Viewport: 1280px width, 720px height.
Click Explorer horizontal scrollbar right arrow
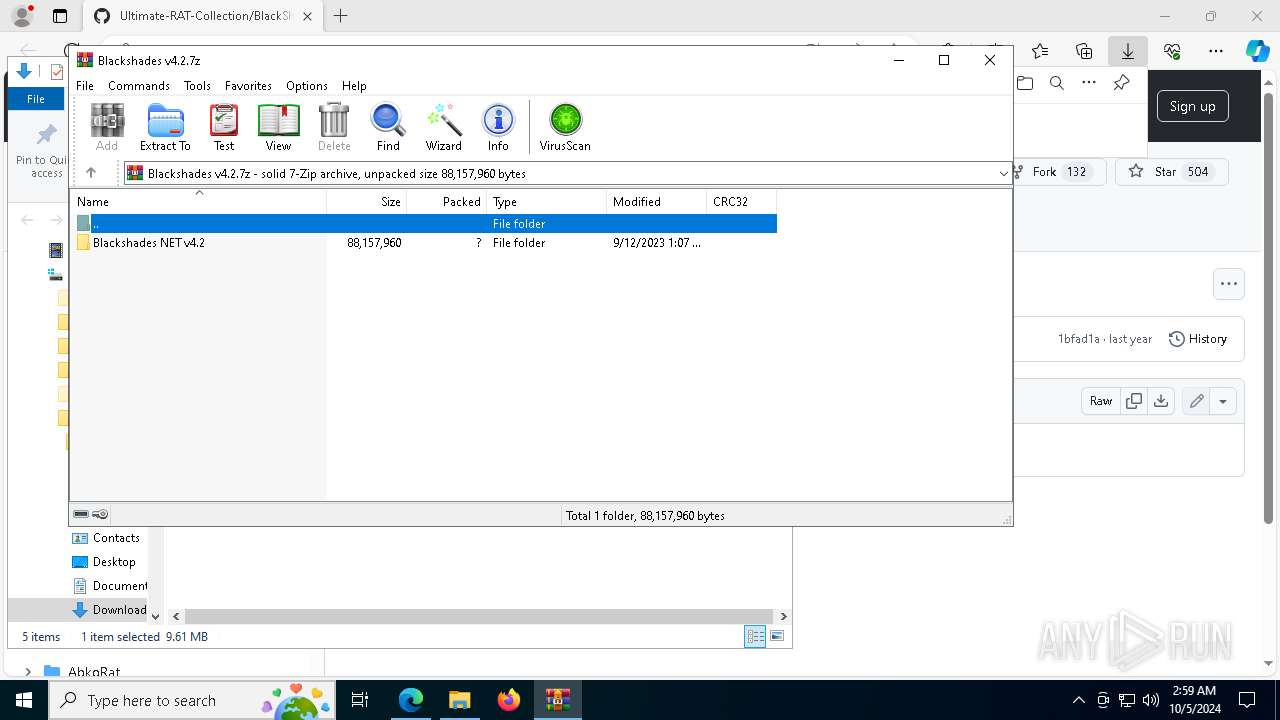pyautogui.click(x=783, y=617)
